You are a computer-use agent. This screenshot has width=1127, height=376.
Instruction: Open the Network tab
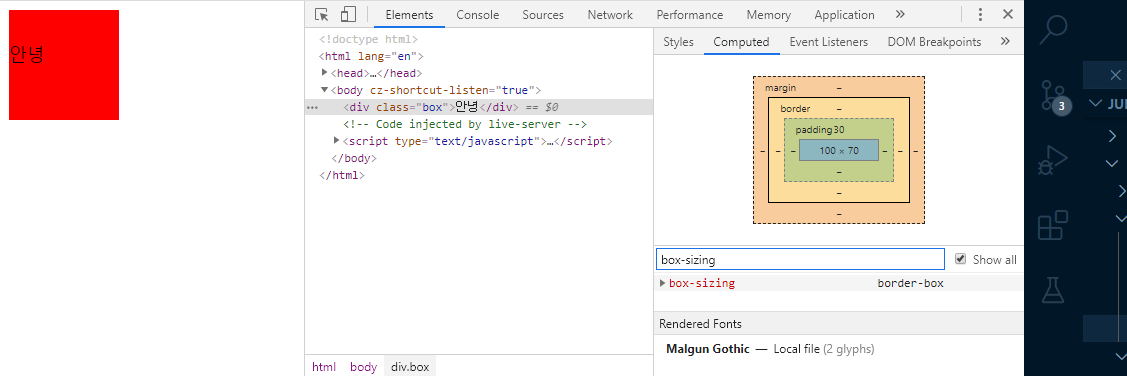(x=610, y=14)
